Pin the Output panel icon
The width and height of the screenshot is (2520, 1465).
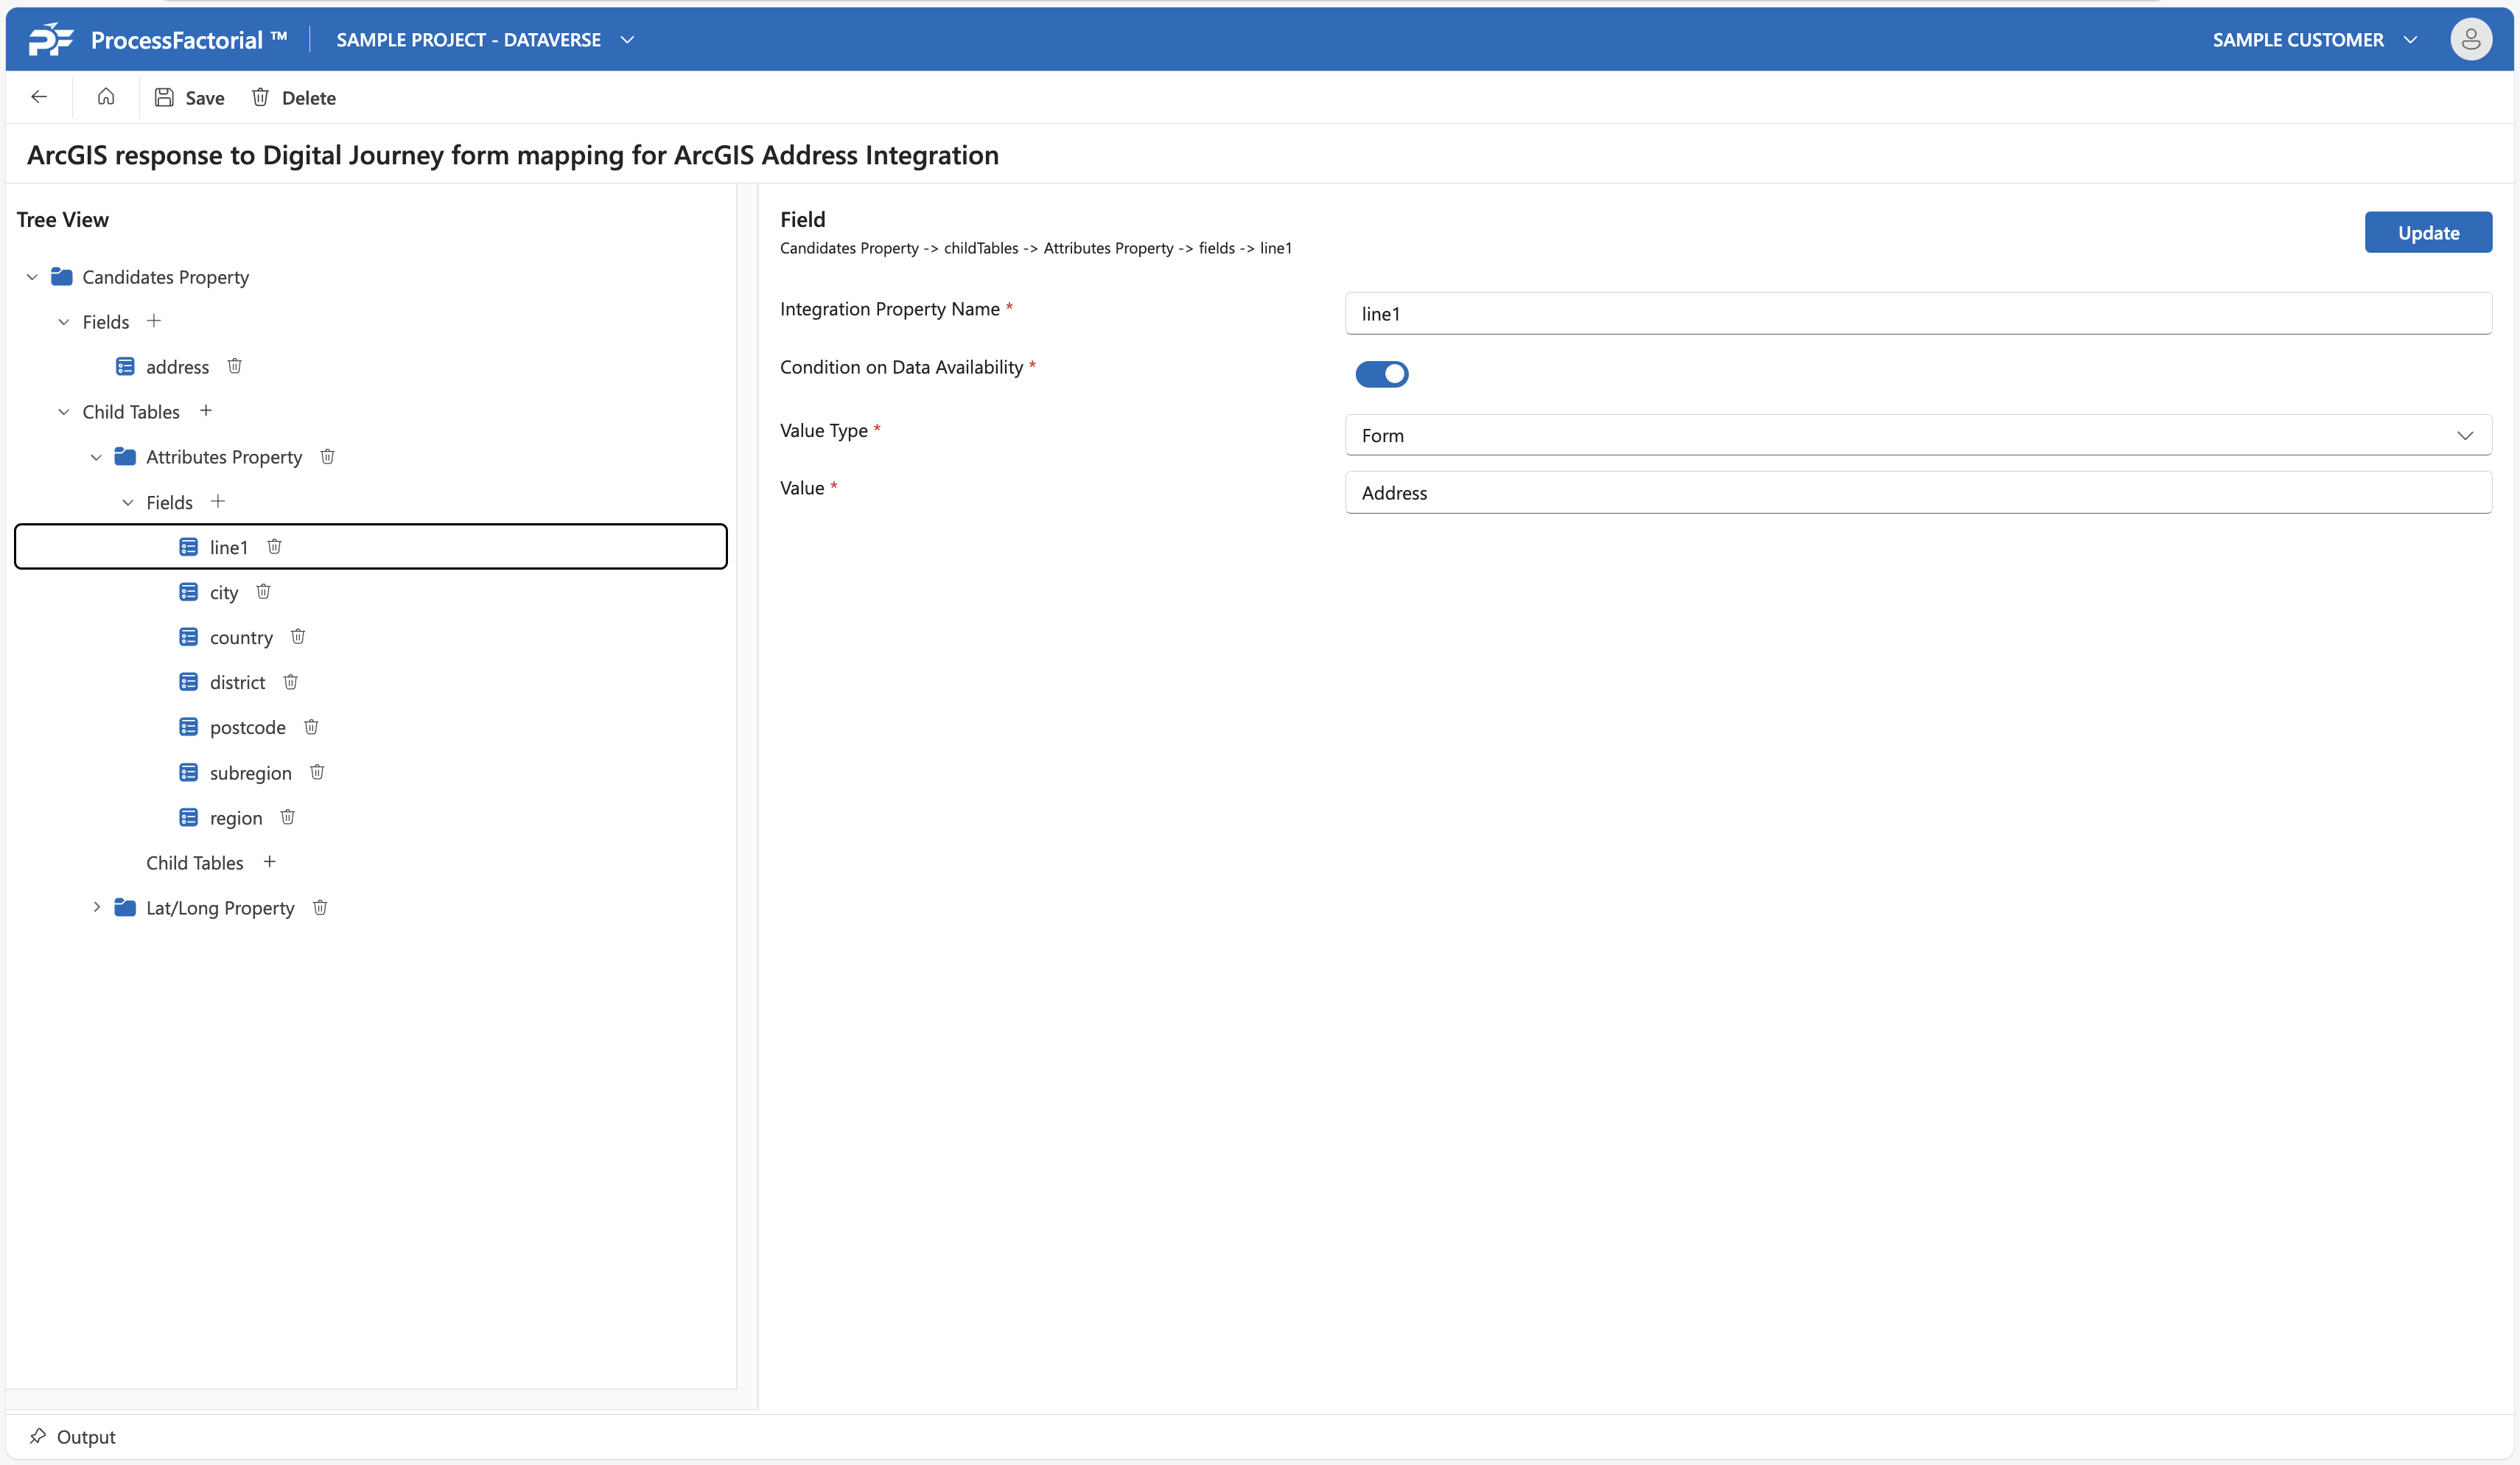coord(38,1436)
